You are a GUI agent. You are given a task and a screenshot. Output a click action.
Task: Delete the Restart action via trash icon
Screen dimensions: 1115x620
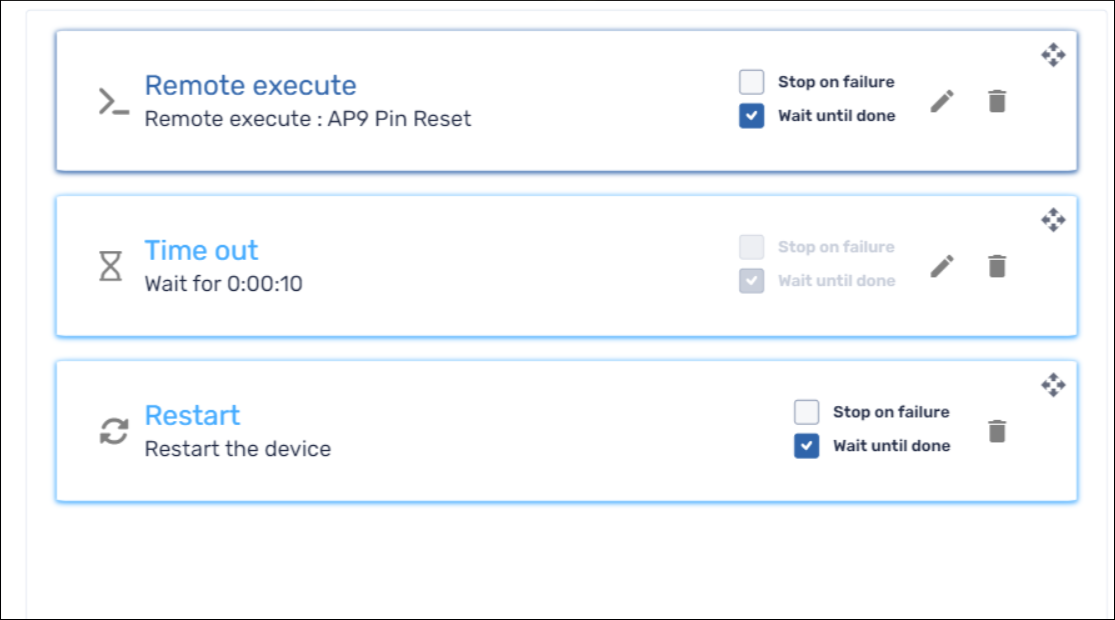click(x=996, y=431)
